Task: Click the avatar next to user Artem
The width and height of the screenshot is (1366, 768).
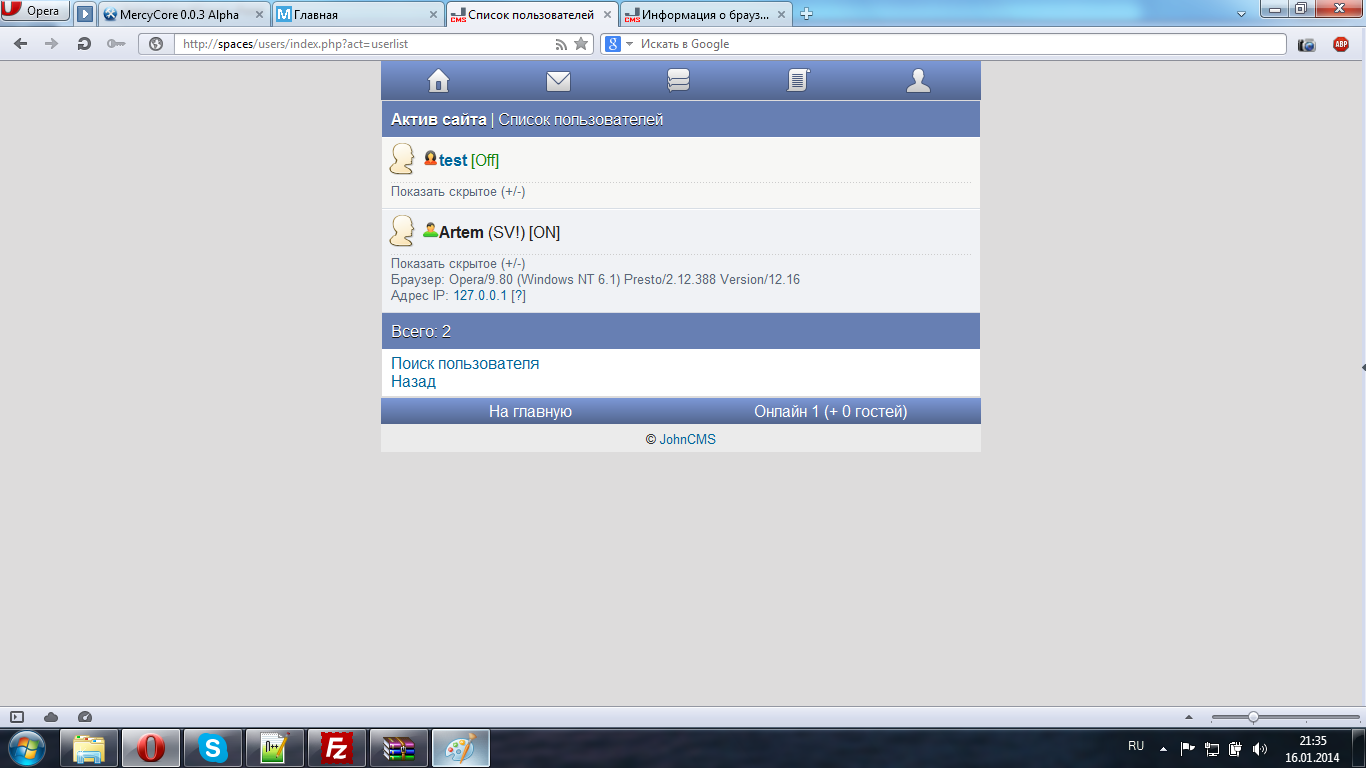Action: pyautogui.click(x=402, y=231)
